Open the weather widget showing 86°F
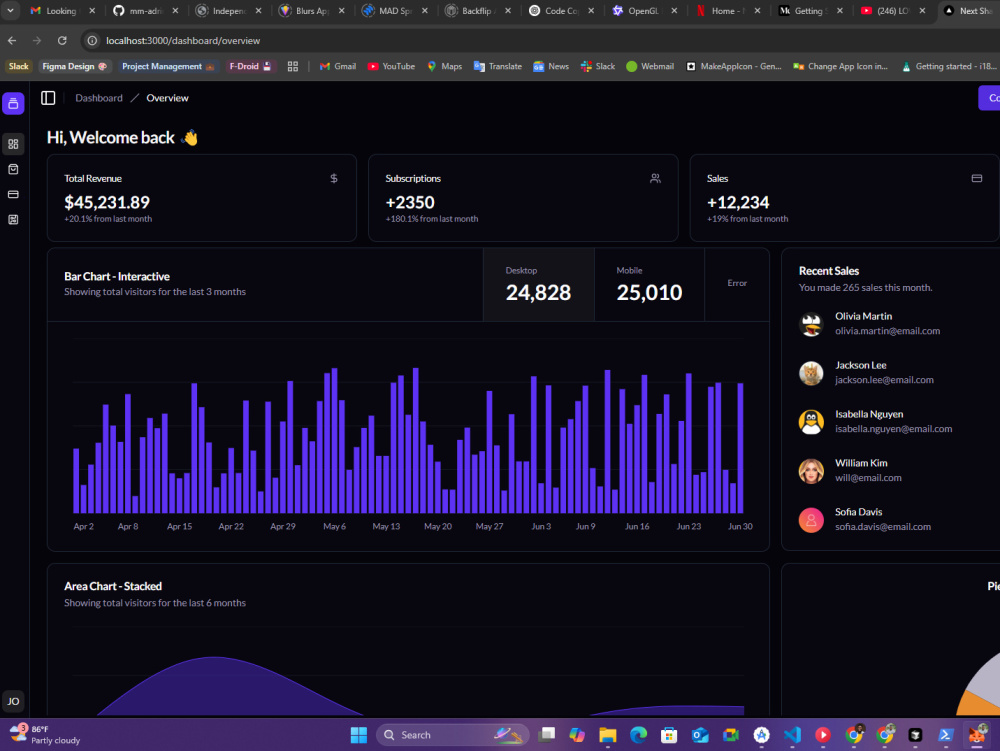The image size is (1000, 751). pos(45,734)
